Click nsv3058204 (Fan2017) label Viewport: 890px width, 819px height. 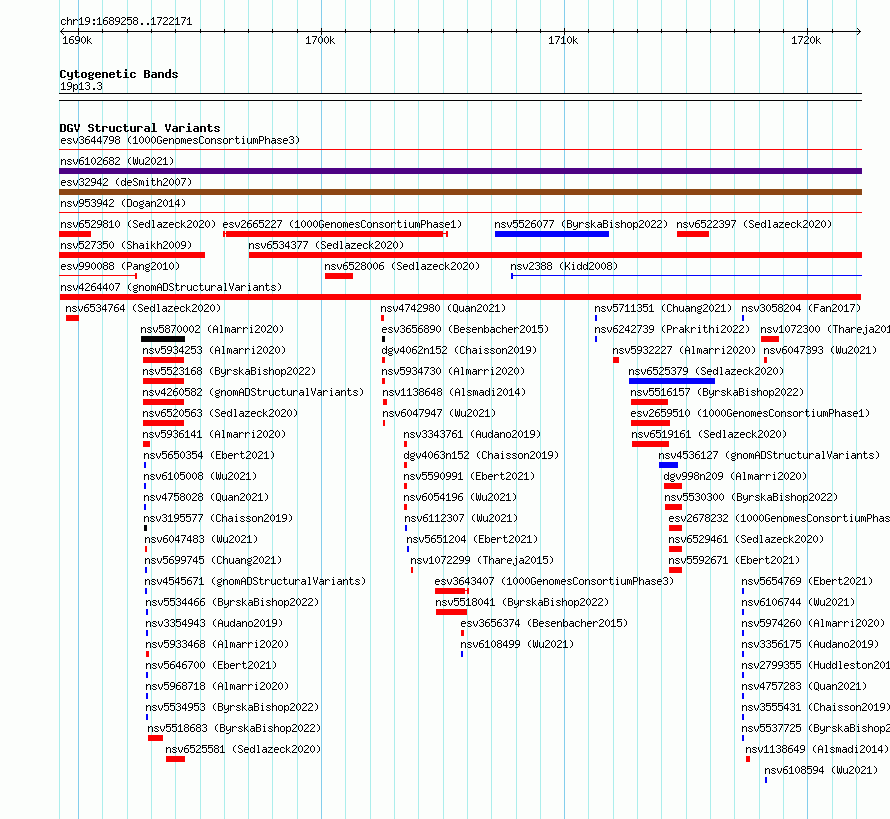[801, 308]
